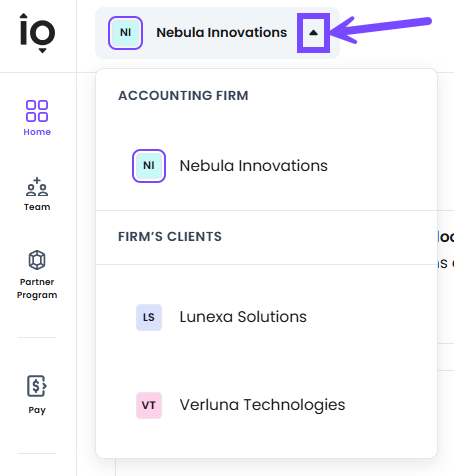Open the Pay dollar icon
Image resolution: width=454 pixels, height=476 pixels.
point(37,386)
